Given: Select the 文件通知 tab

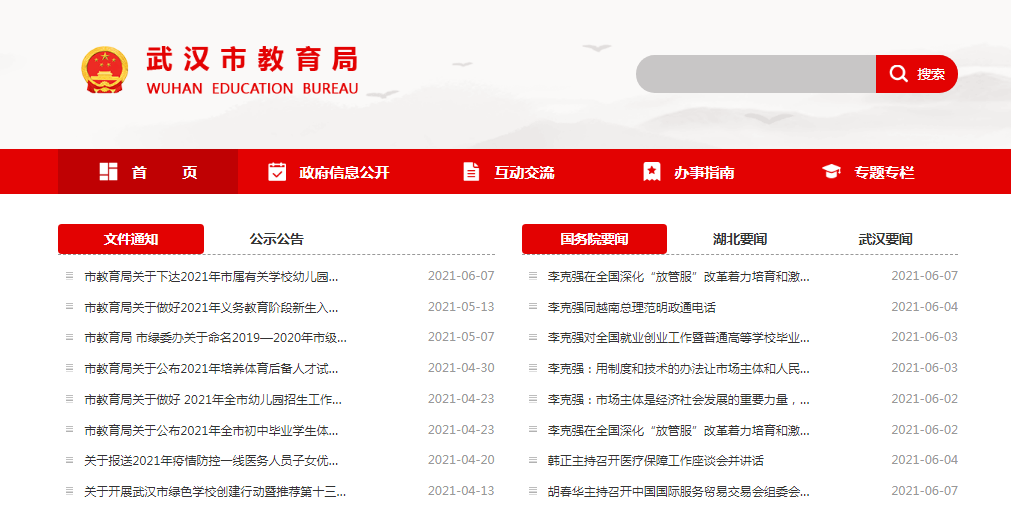Looking at the screenshot, I should tap(131, 239).
